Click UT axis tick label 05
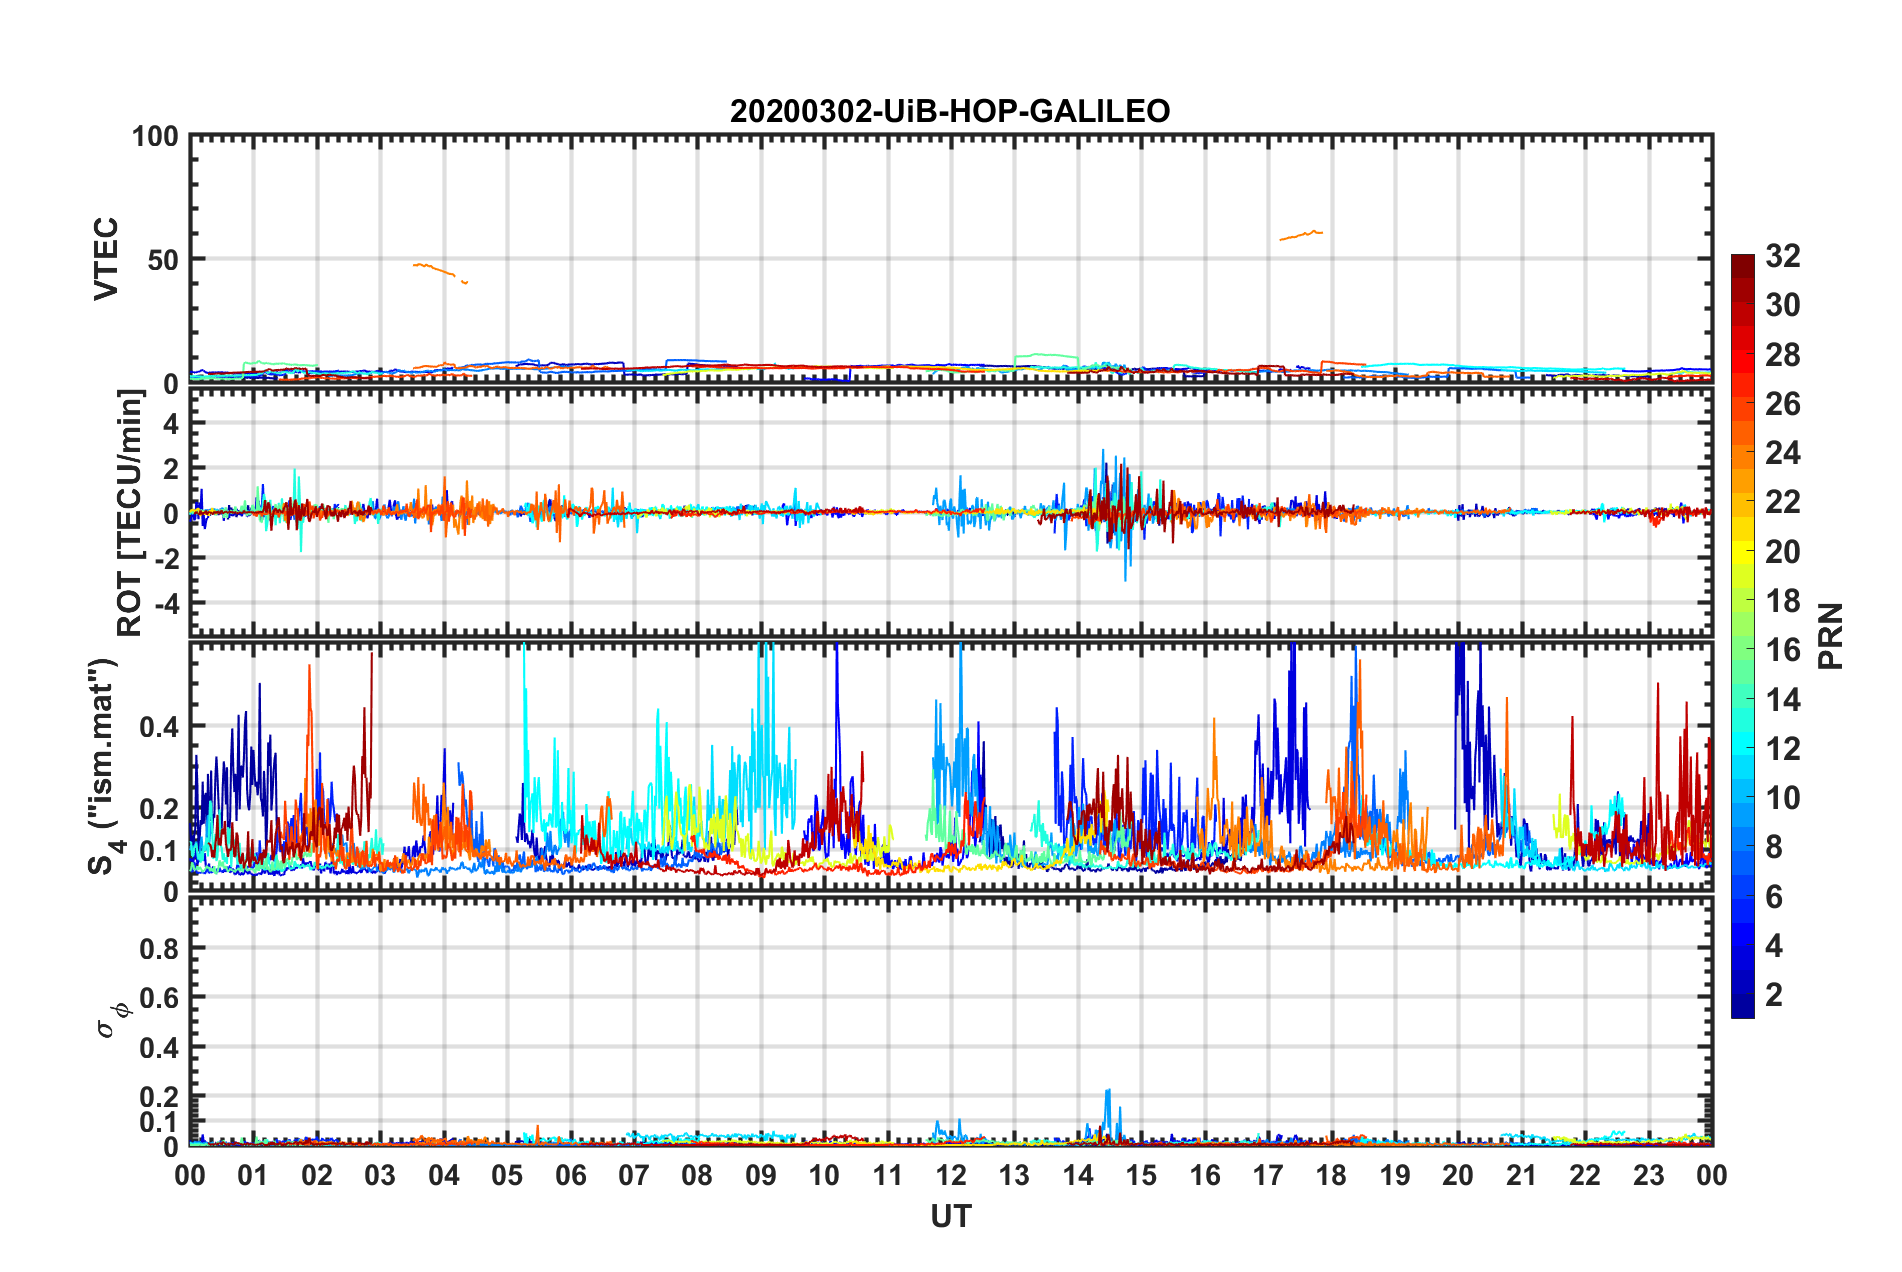Image resolution: width=1902 pixels, height=1272 pixels. (507, 1175)
